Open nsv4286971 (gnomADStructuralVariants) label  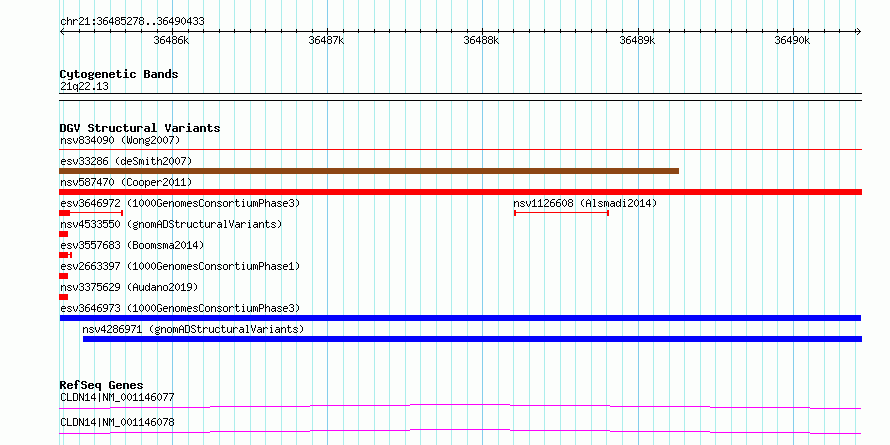(x=193, y=329)
